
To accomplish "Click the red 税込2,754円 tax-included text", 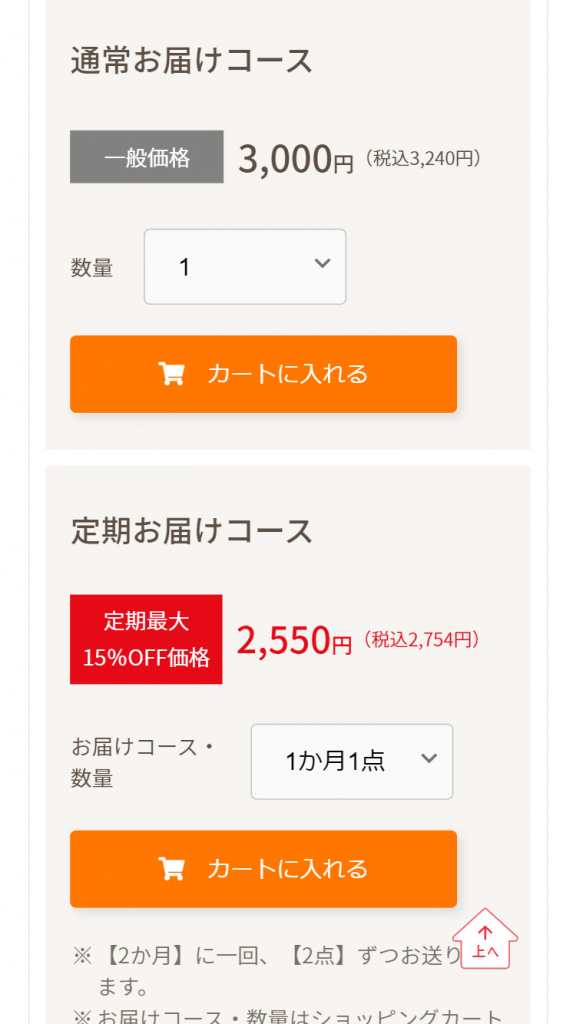I will [422, 640].
